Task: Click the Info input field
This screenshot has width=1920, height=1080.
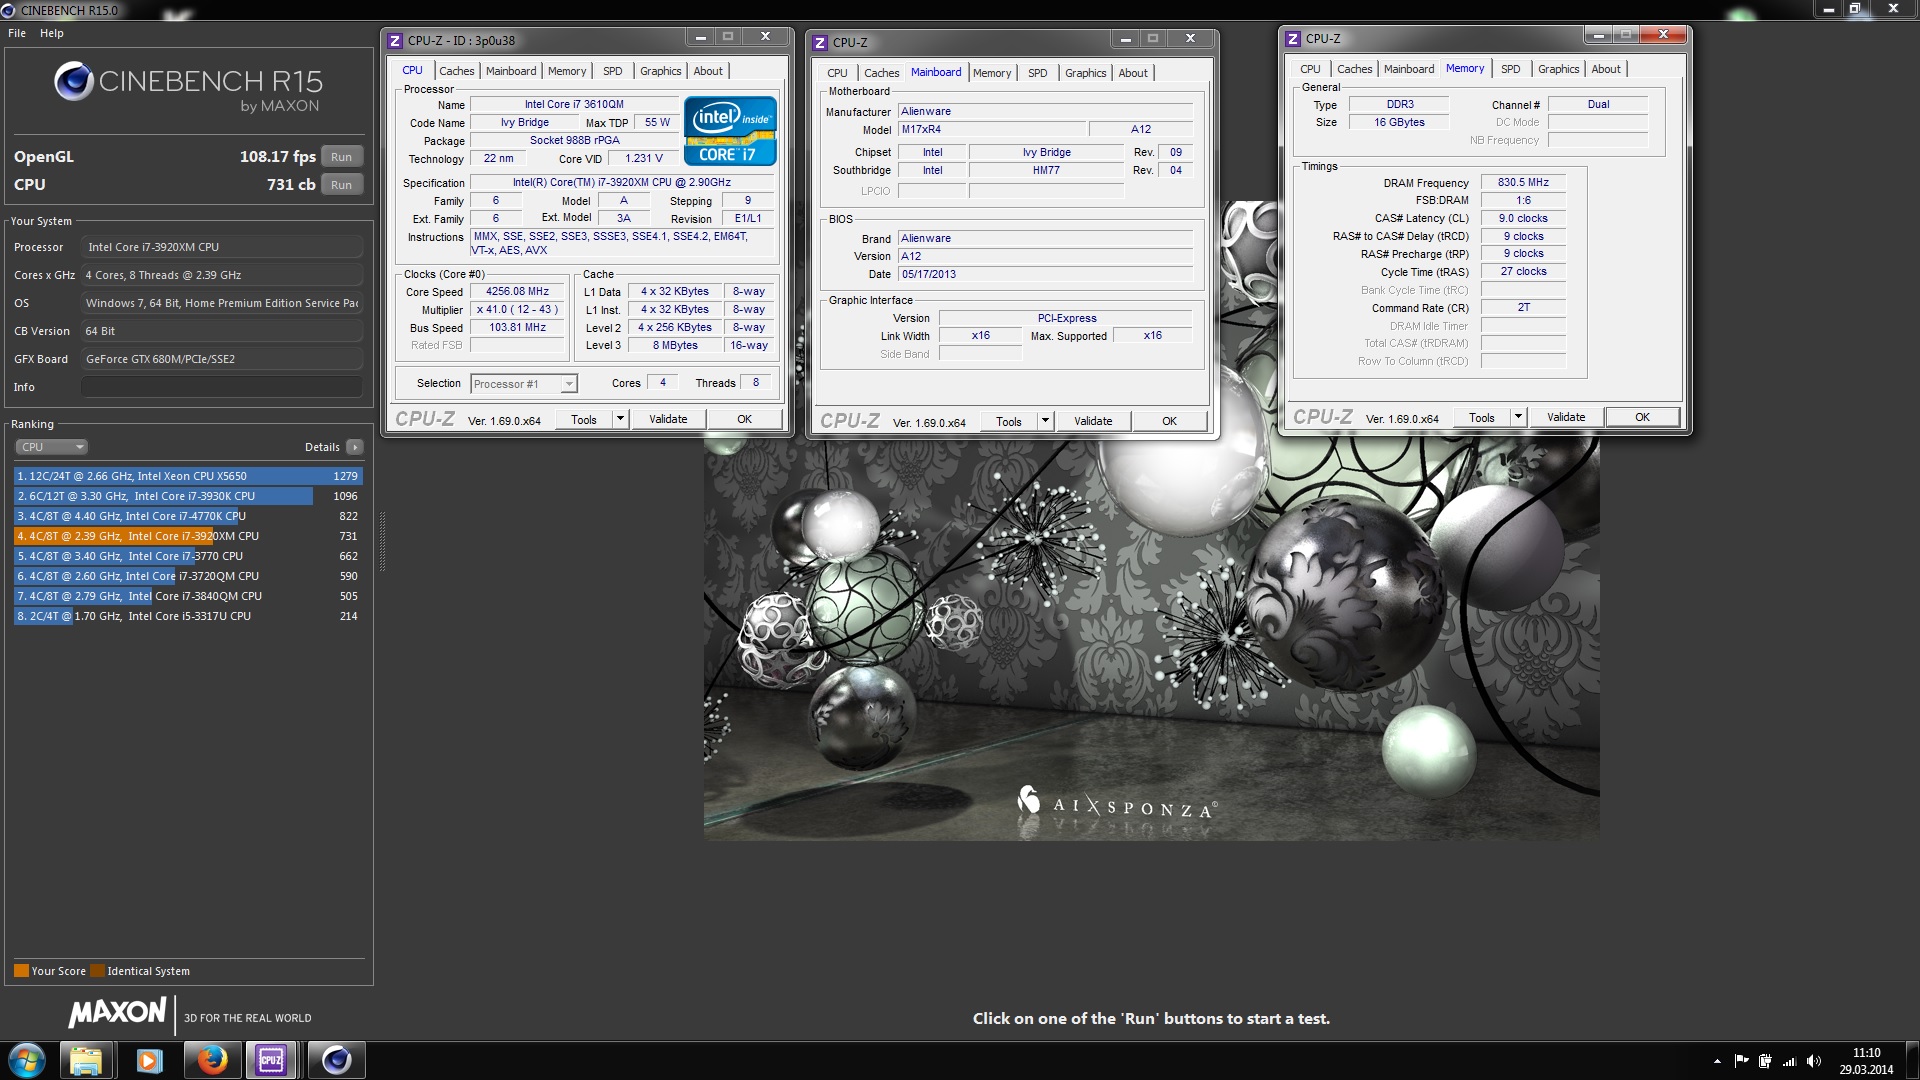Action: tap(221, 387)
